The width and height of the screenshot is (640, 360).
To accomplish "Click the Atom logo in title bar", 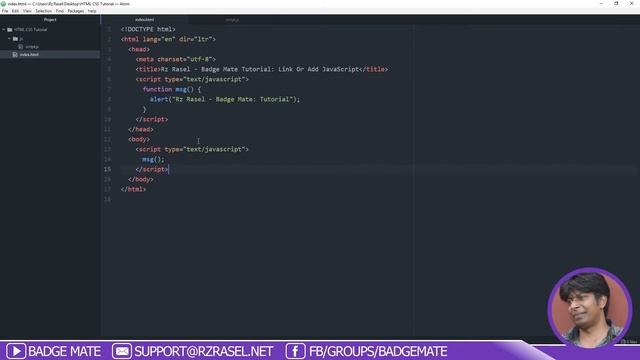I will 3,4.
